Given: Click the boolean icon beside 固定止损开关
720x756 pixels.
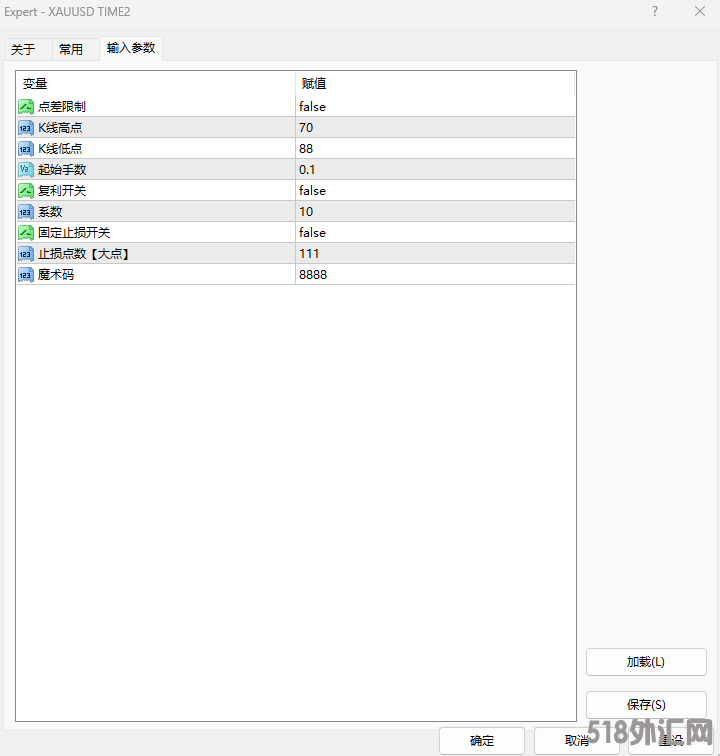Looking at the screenshot, I should pyautogui.click(x=26, y=233).
